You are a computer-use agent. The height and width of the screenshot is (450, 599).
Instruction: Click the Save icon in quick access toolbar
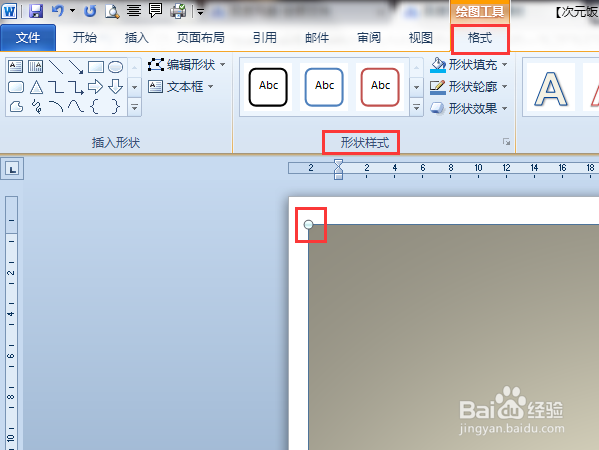[36, 11]
